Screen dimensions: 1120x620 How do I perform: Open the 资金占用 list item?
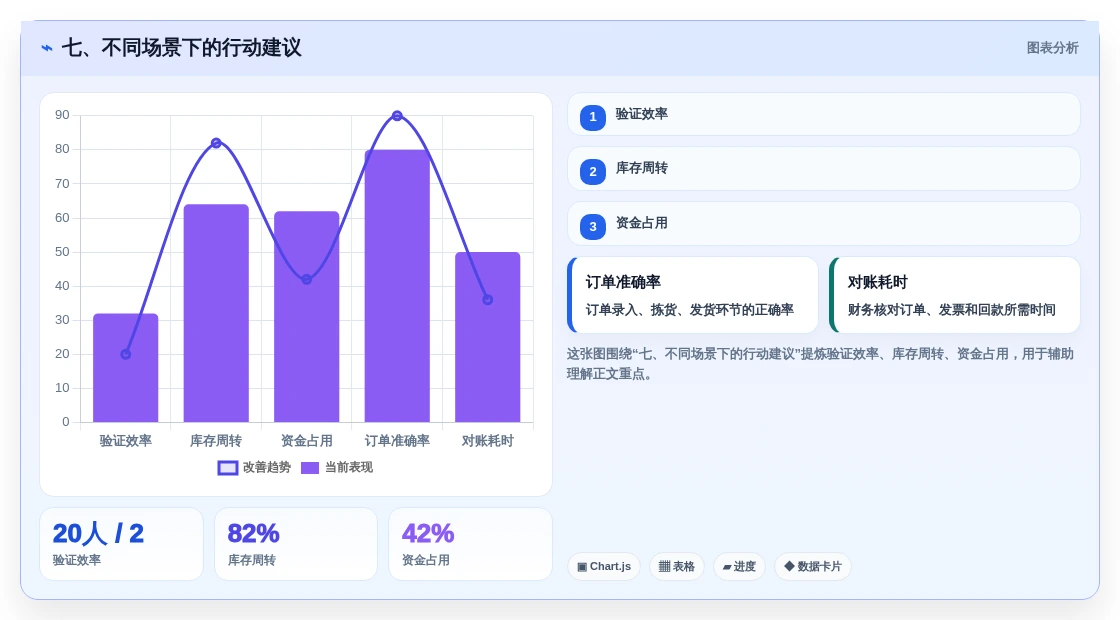pos(824,224)
